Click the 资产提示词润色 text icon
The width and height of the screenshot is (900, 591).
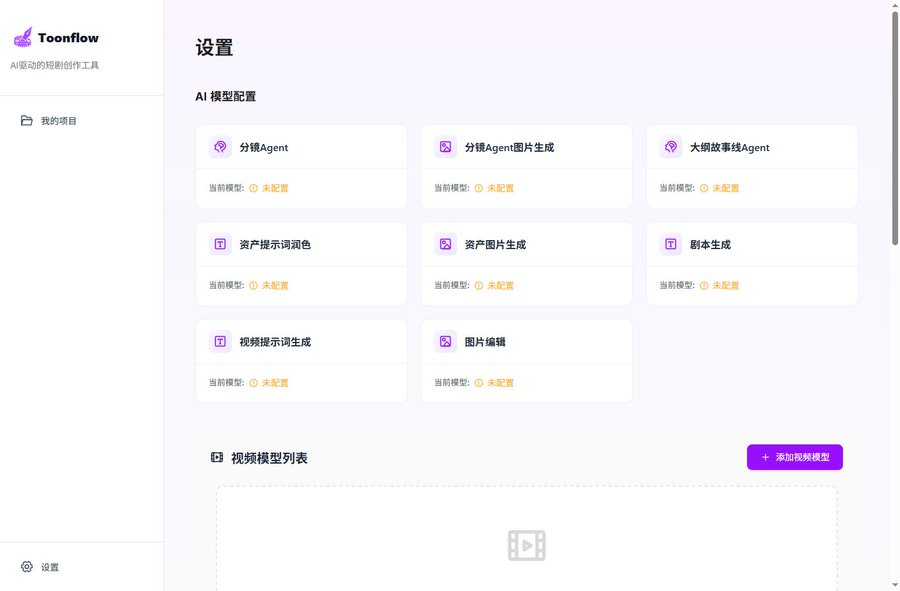point(220,244)
